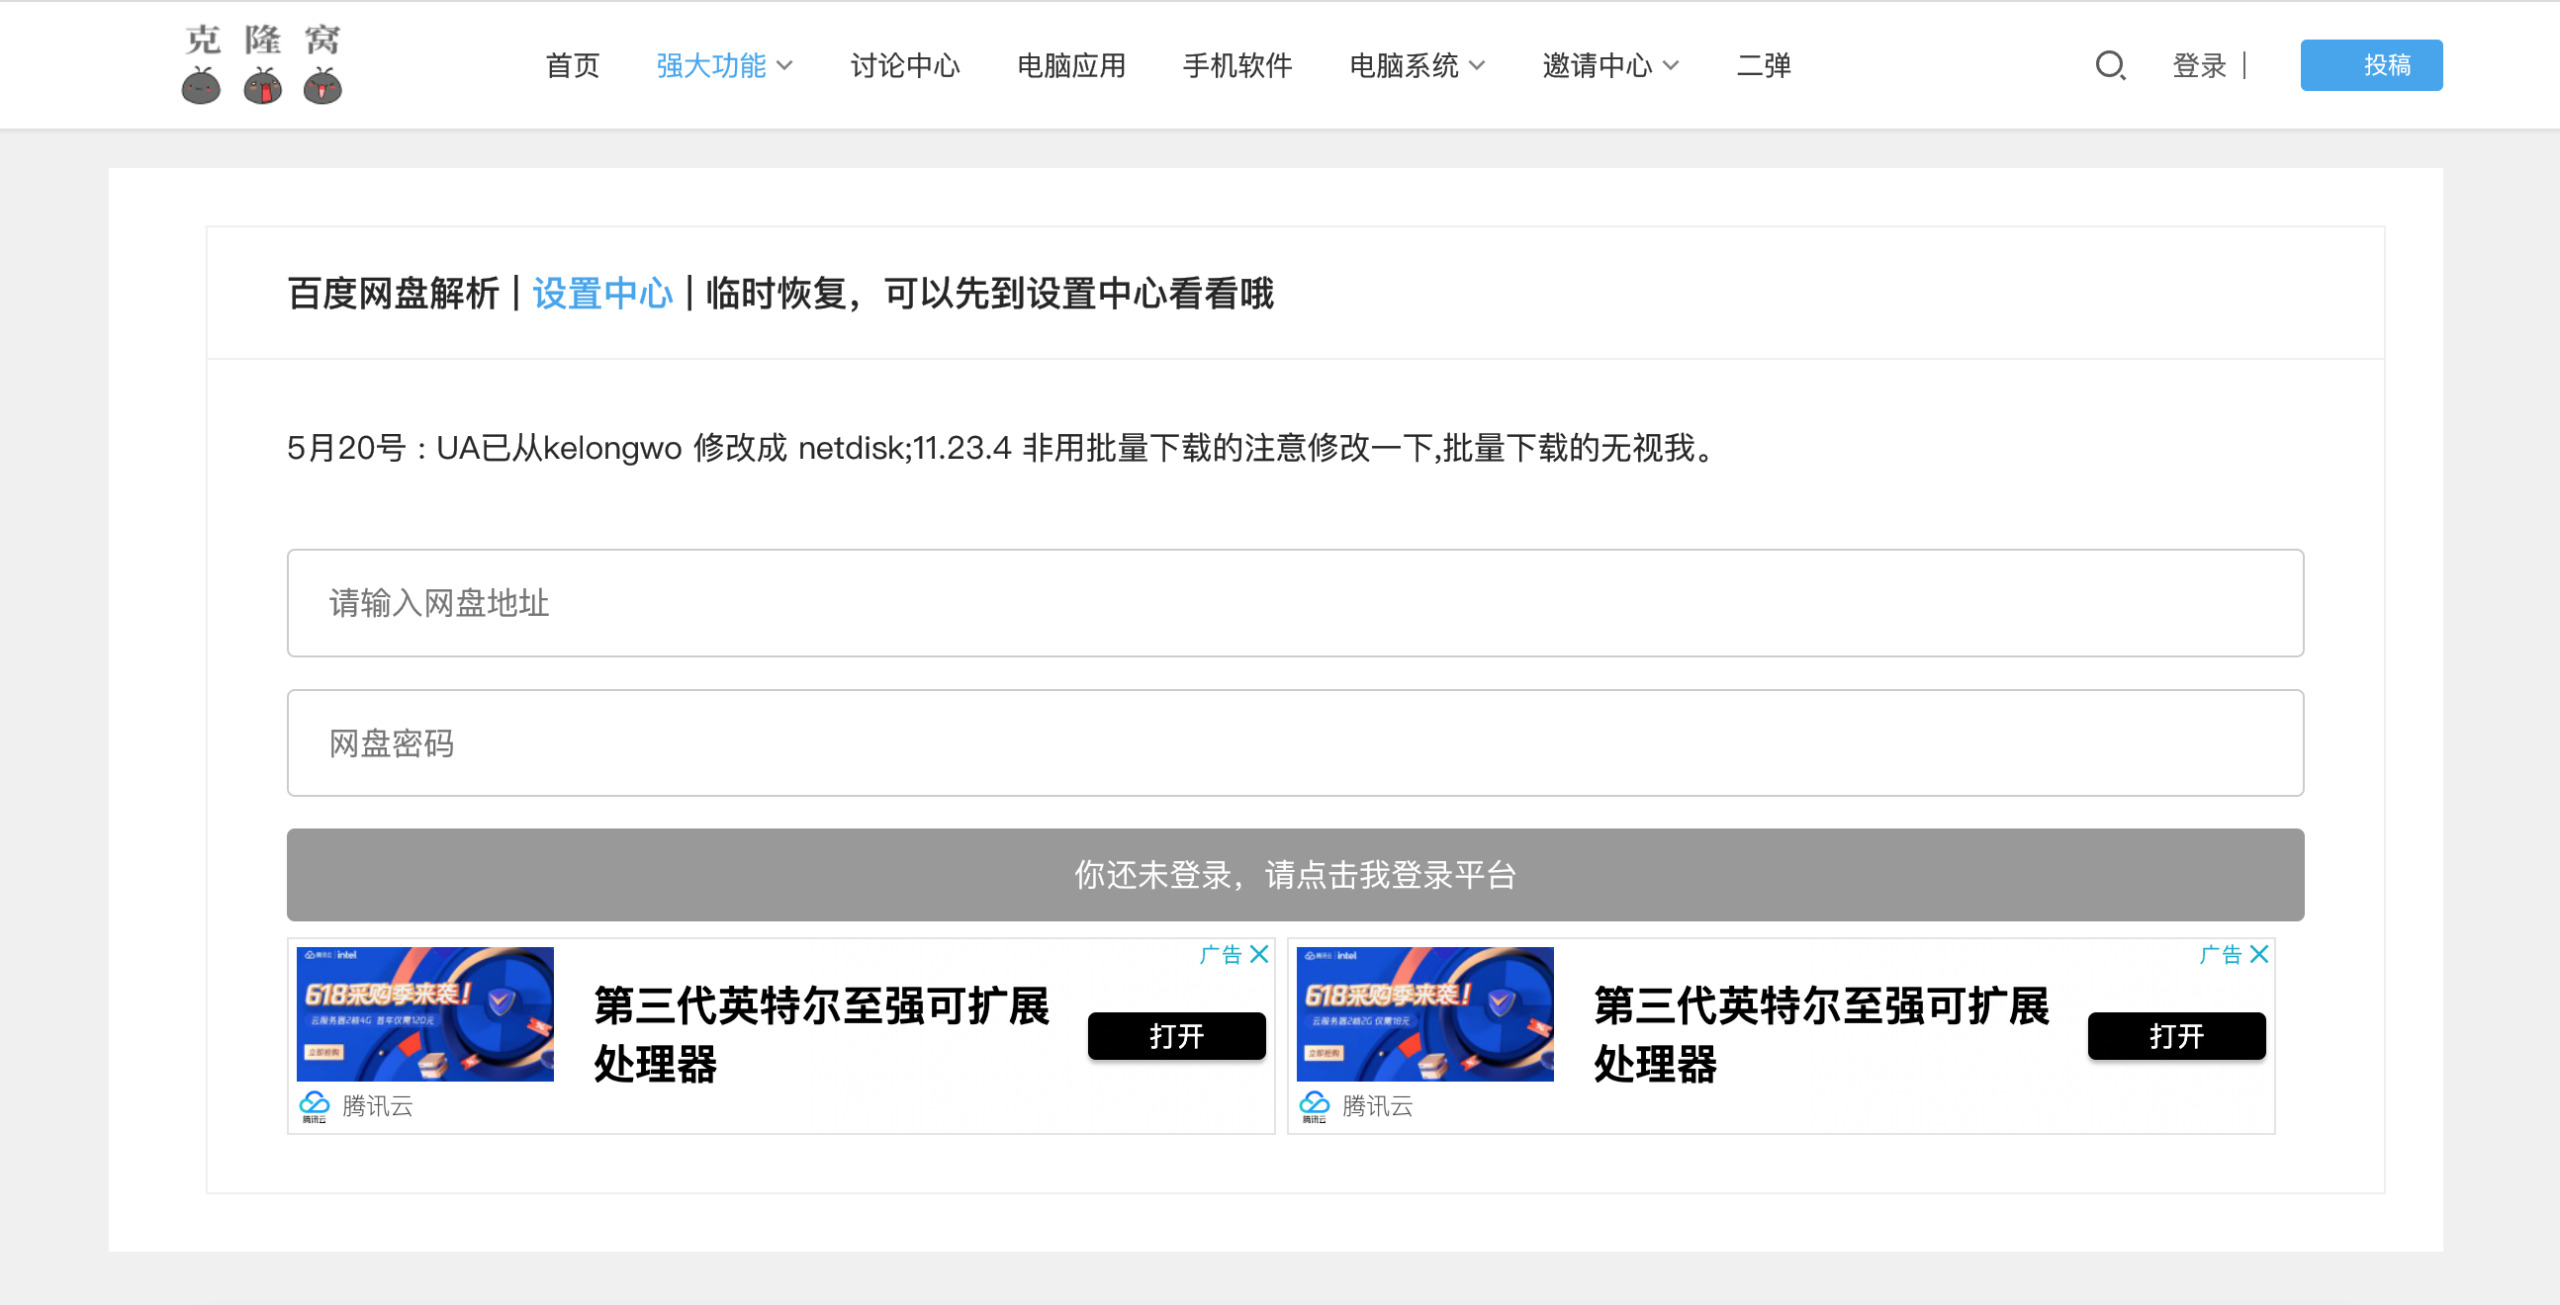Open the 设置中心 link in the heading
The width and height of the screenshot is (2560, 1305).
click(x=603, y=294)
